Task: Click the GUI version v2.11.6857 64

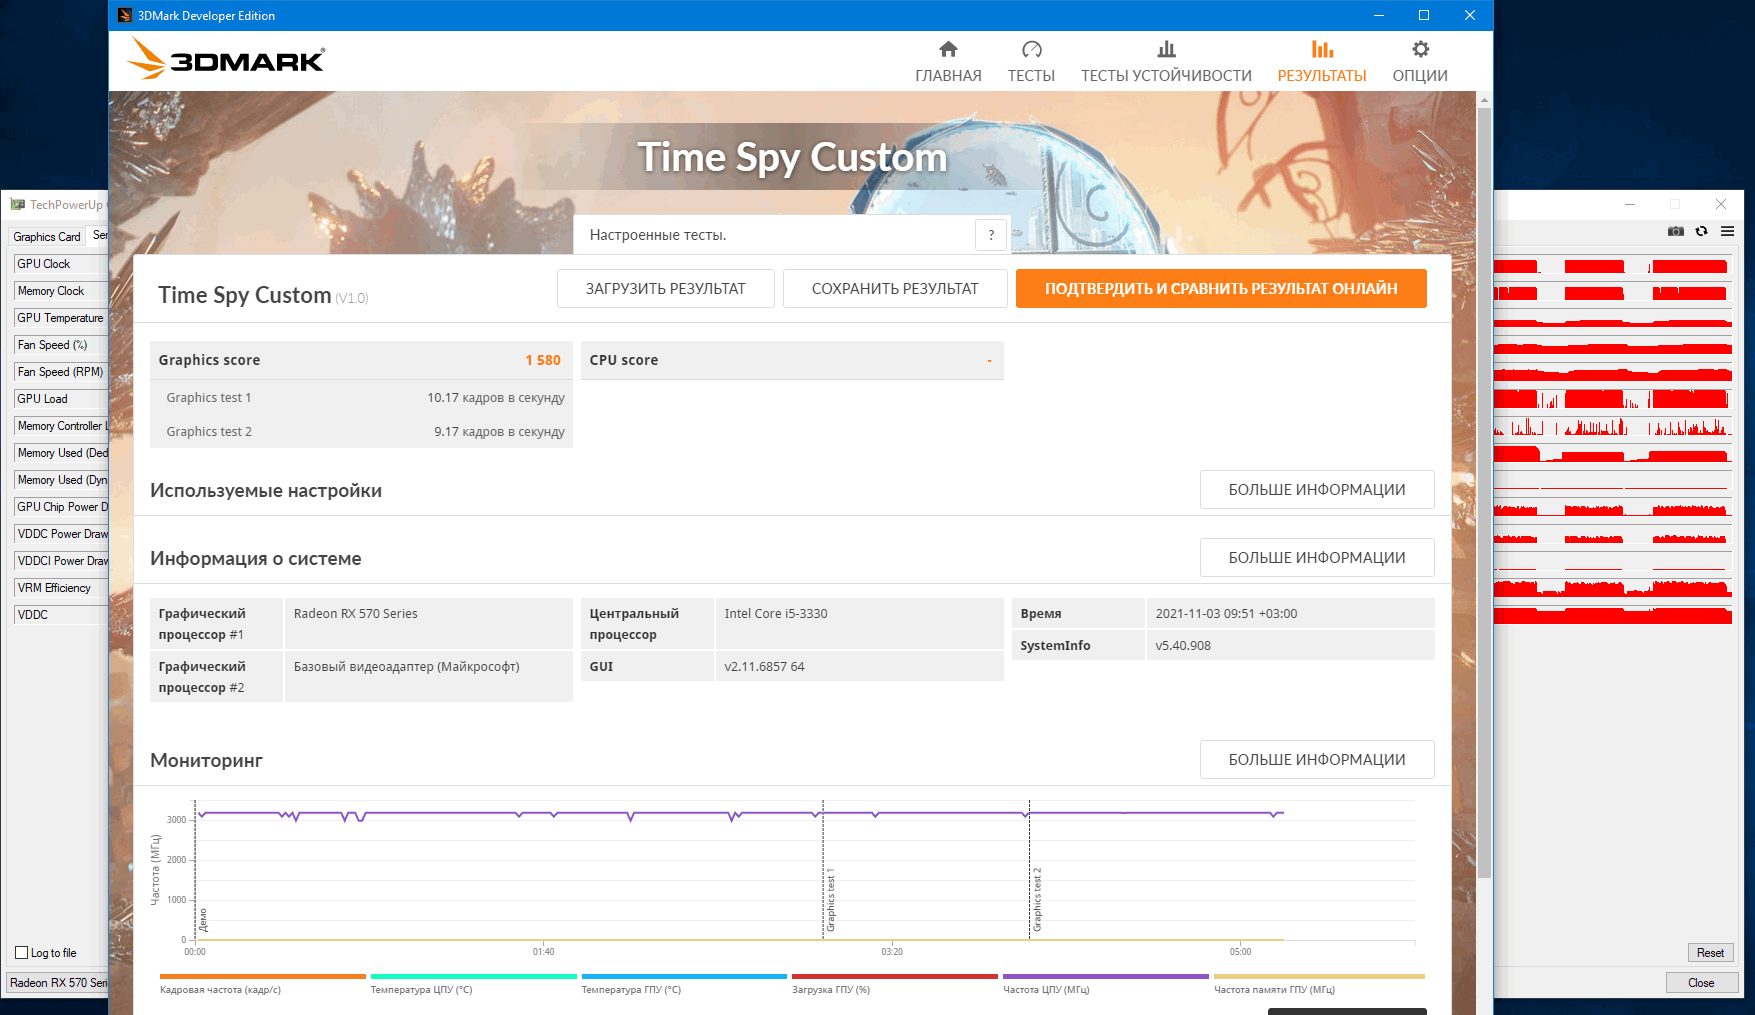Action: 764,667
